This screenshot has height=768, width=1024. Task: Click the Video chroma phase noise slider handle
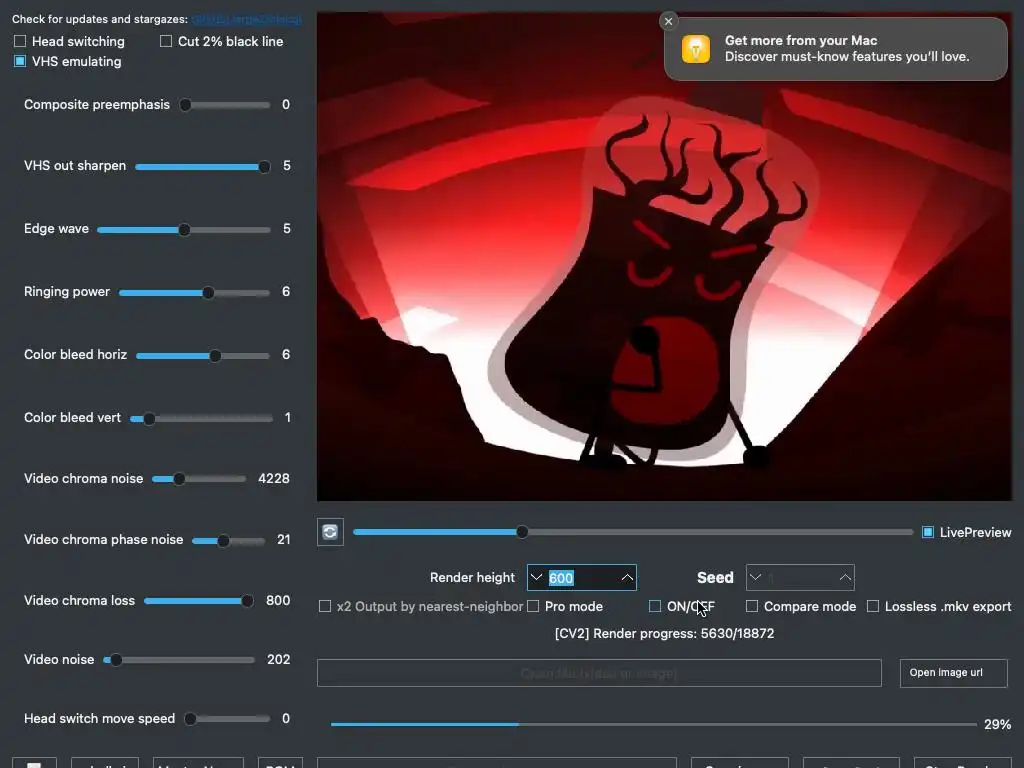click(x=223, y=541)
